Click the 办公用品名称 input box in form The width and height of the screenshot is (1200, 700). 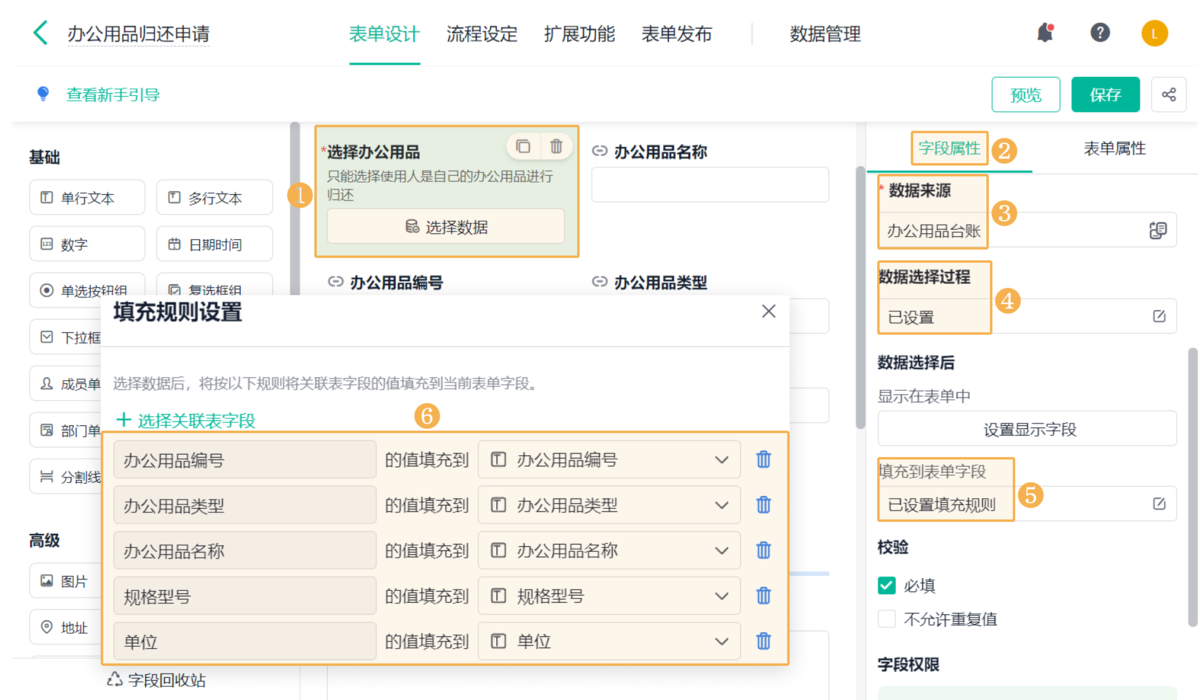click(x=710, y=185)
